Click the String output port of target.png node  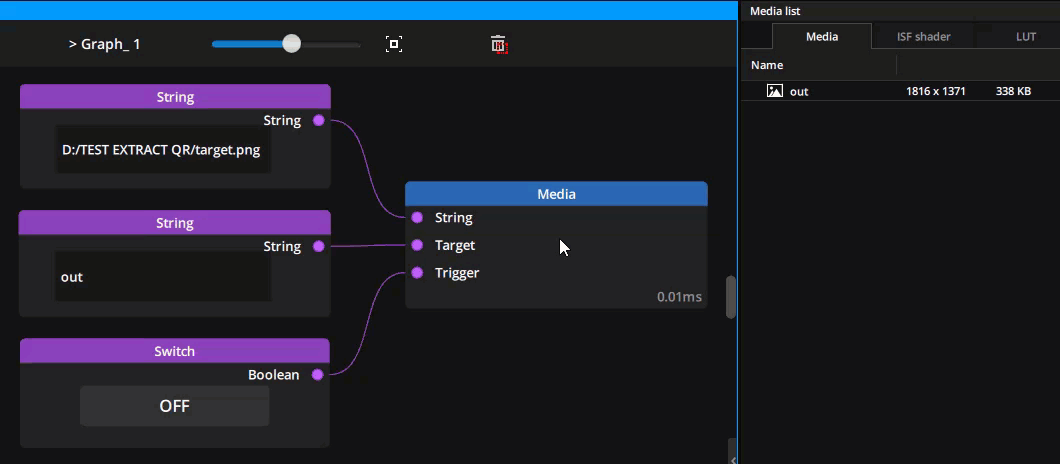point(318,120)
